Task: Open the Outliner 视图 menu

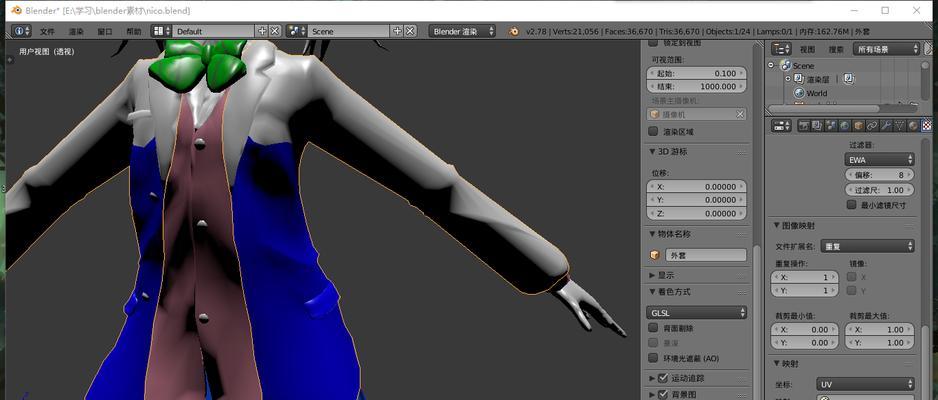Action: click(x=808, y=49)
